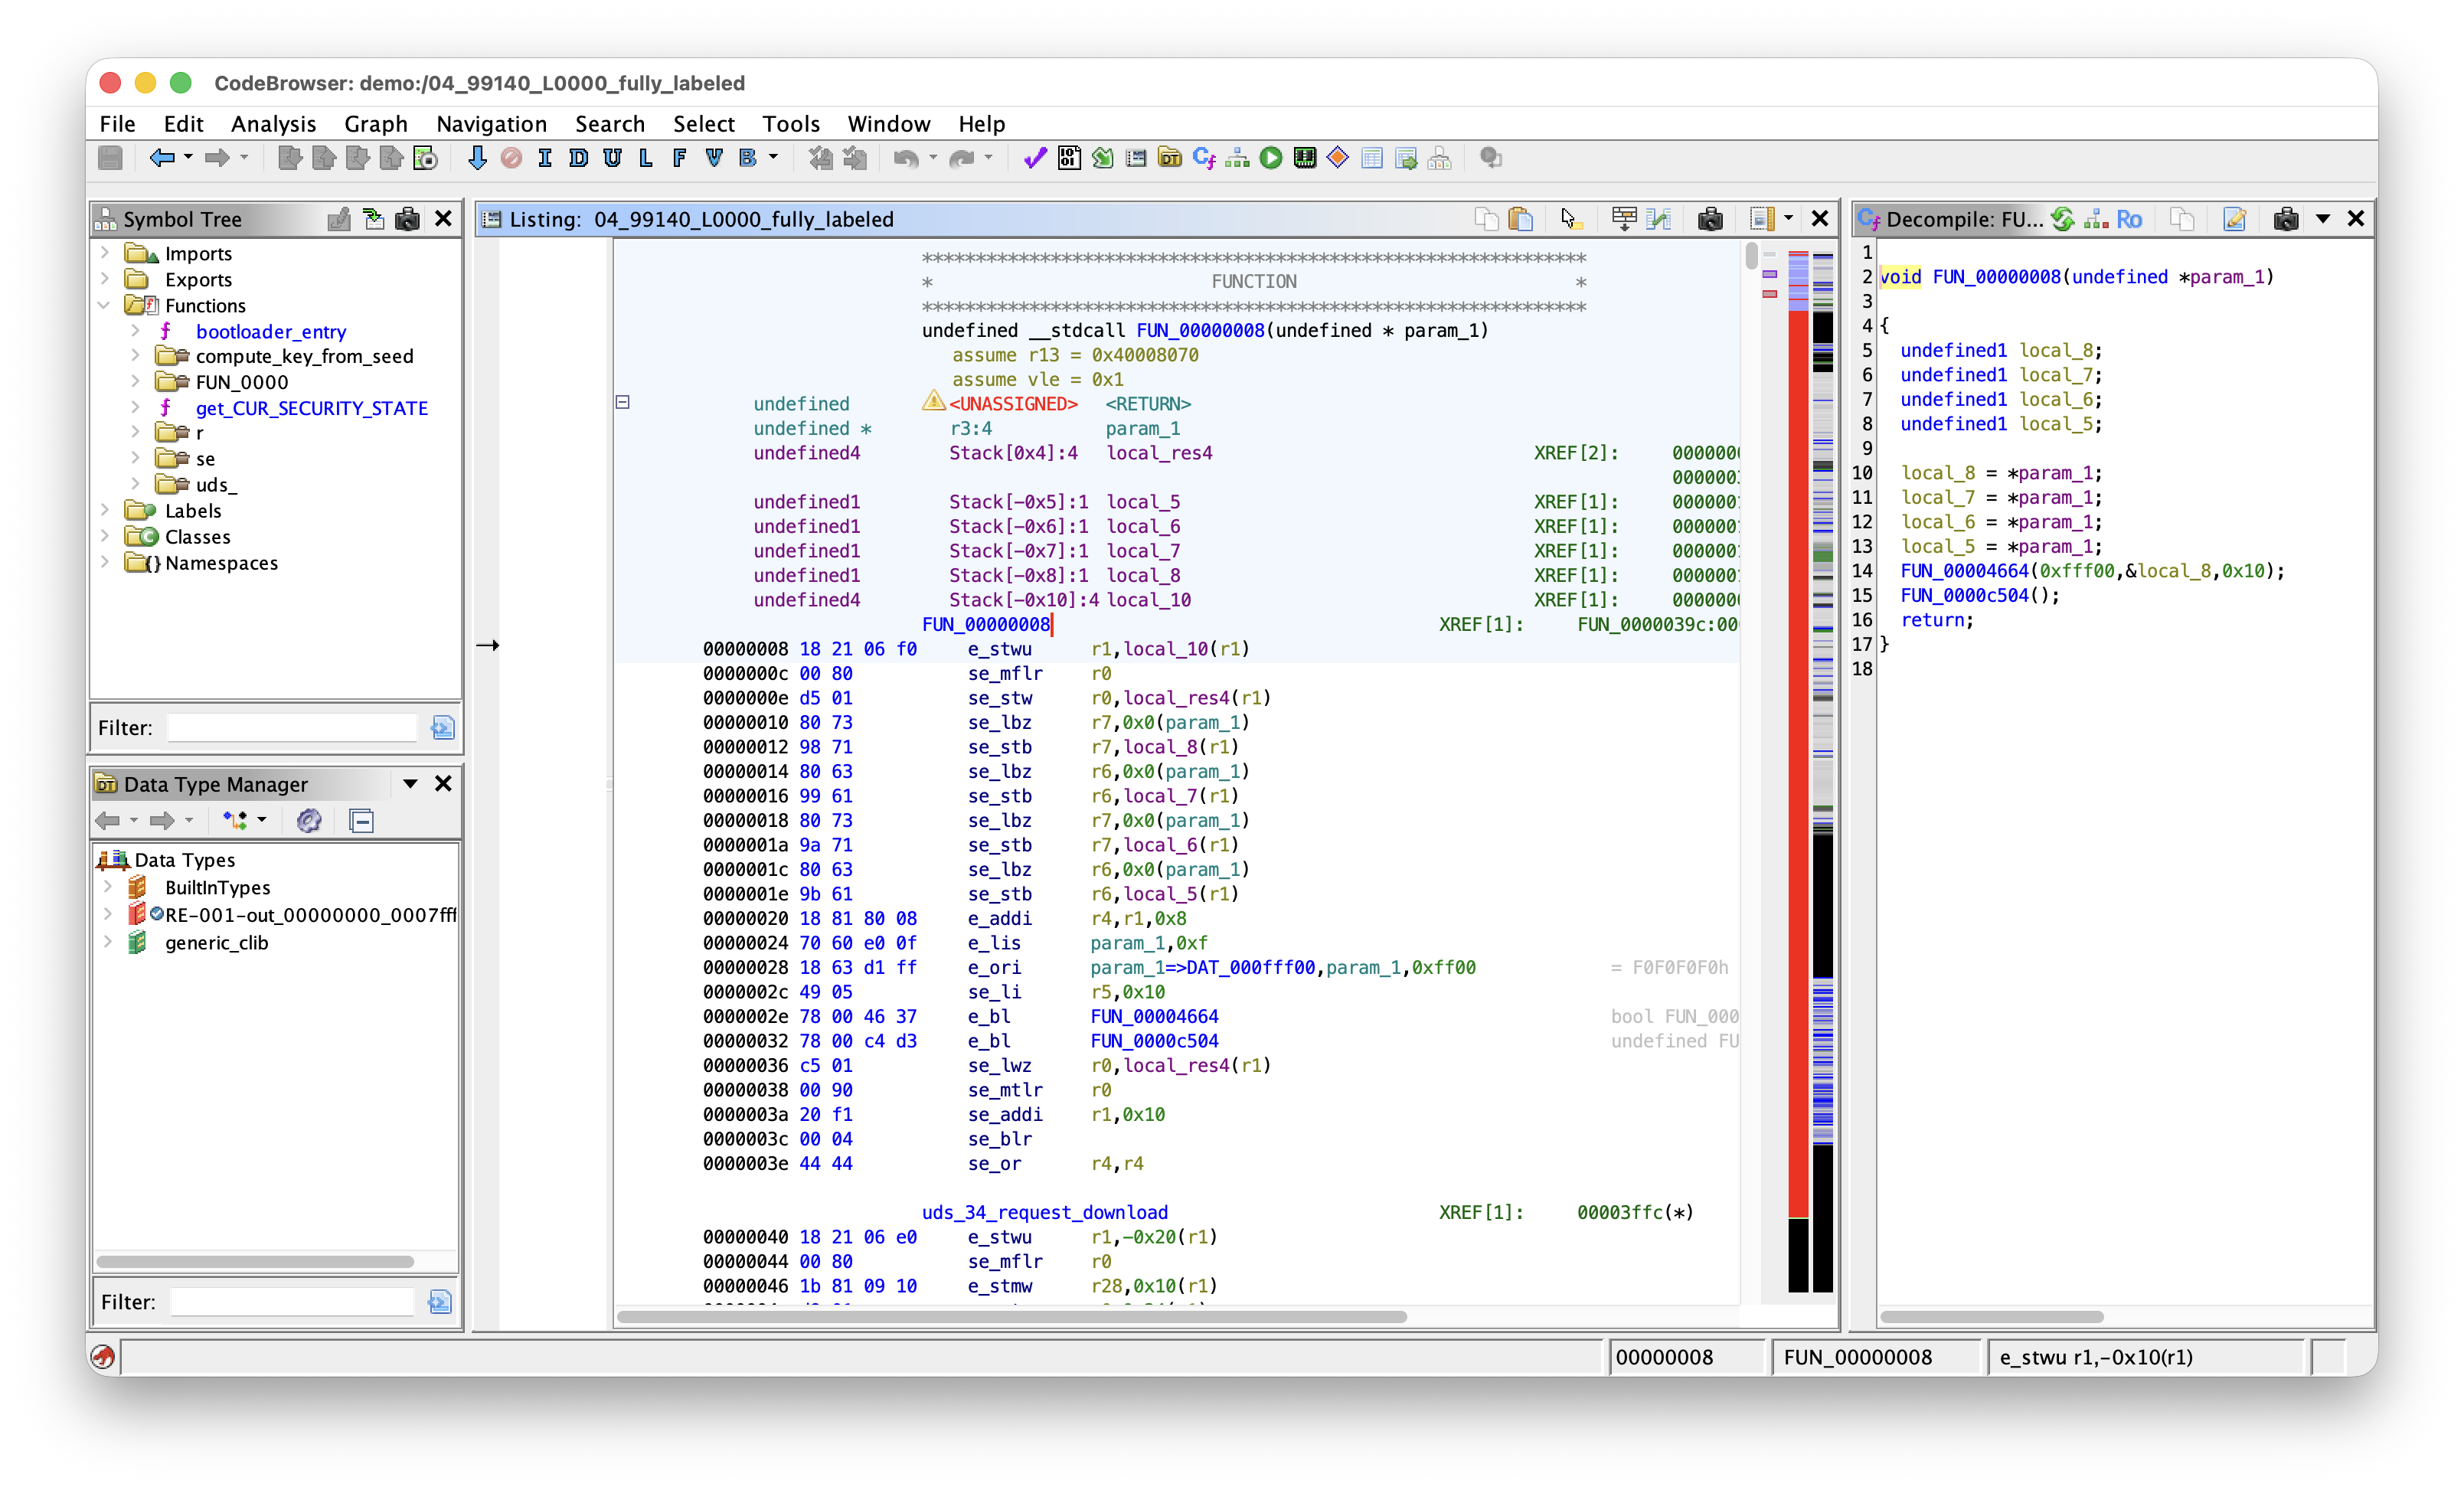Click the blue down-arrow navigation direction icon
Image resolution: width=2464 pixels, height=1490 pixels.
tap(477, 158)
